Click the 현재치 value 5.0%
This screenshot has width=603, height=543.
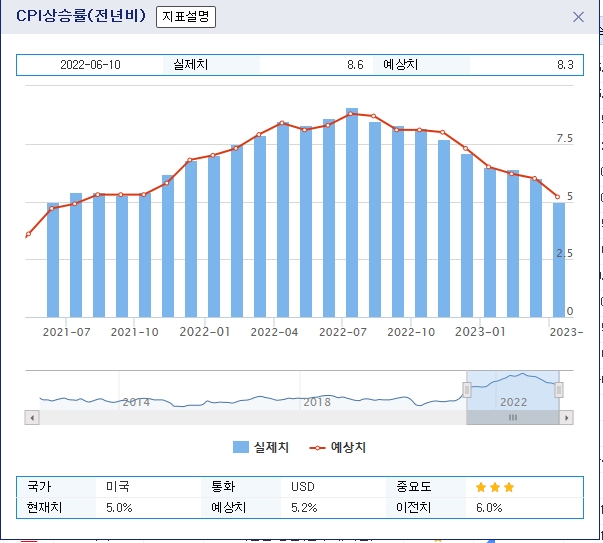119,508
